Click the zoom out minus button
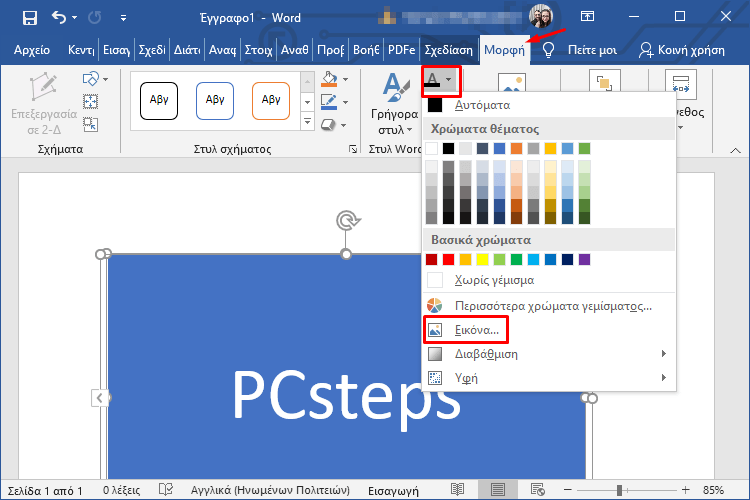Viewport: 750px width, 500px height. (568, 489)
